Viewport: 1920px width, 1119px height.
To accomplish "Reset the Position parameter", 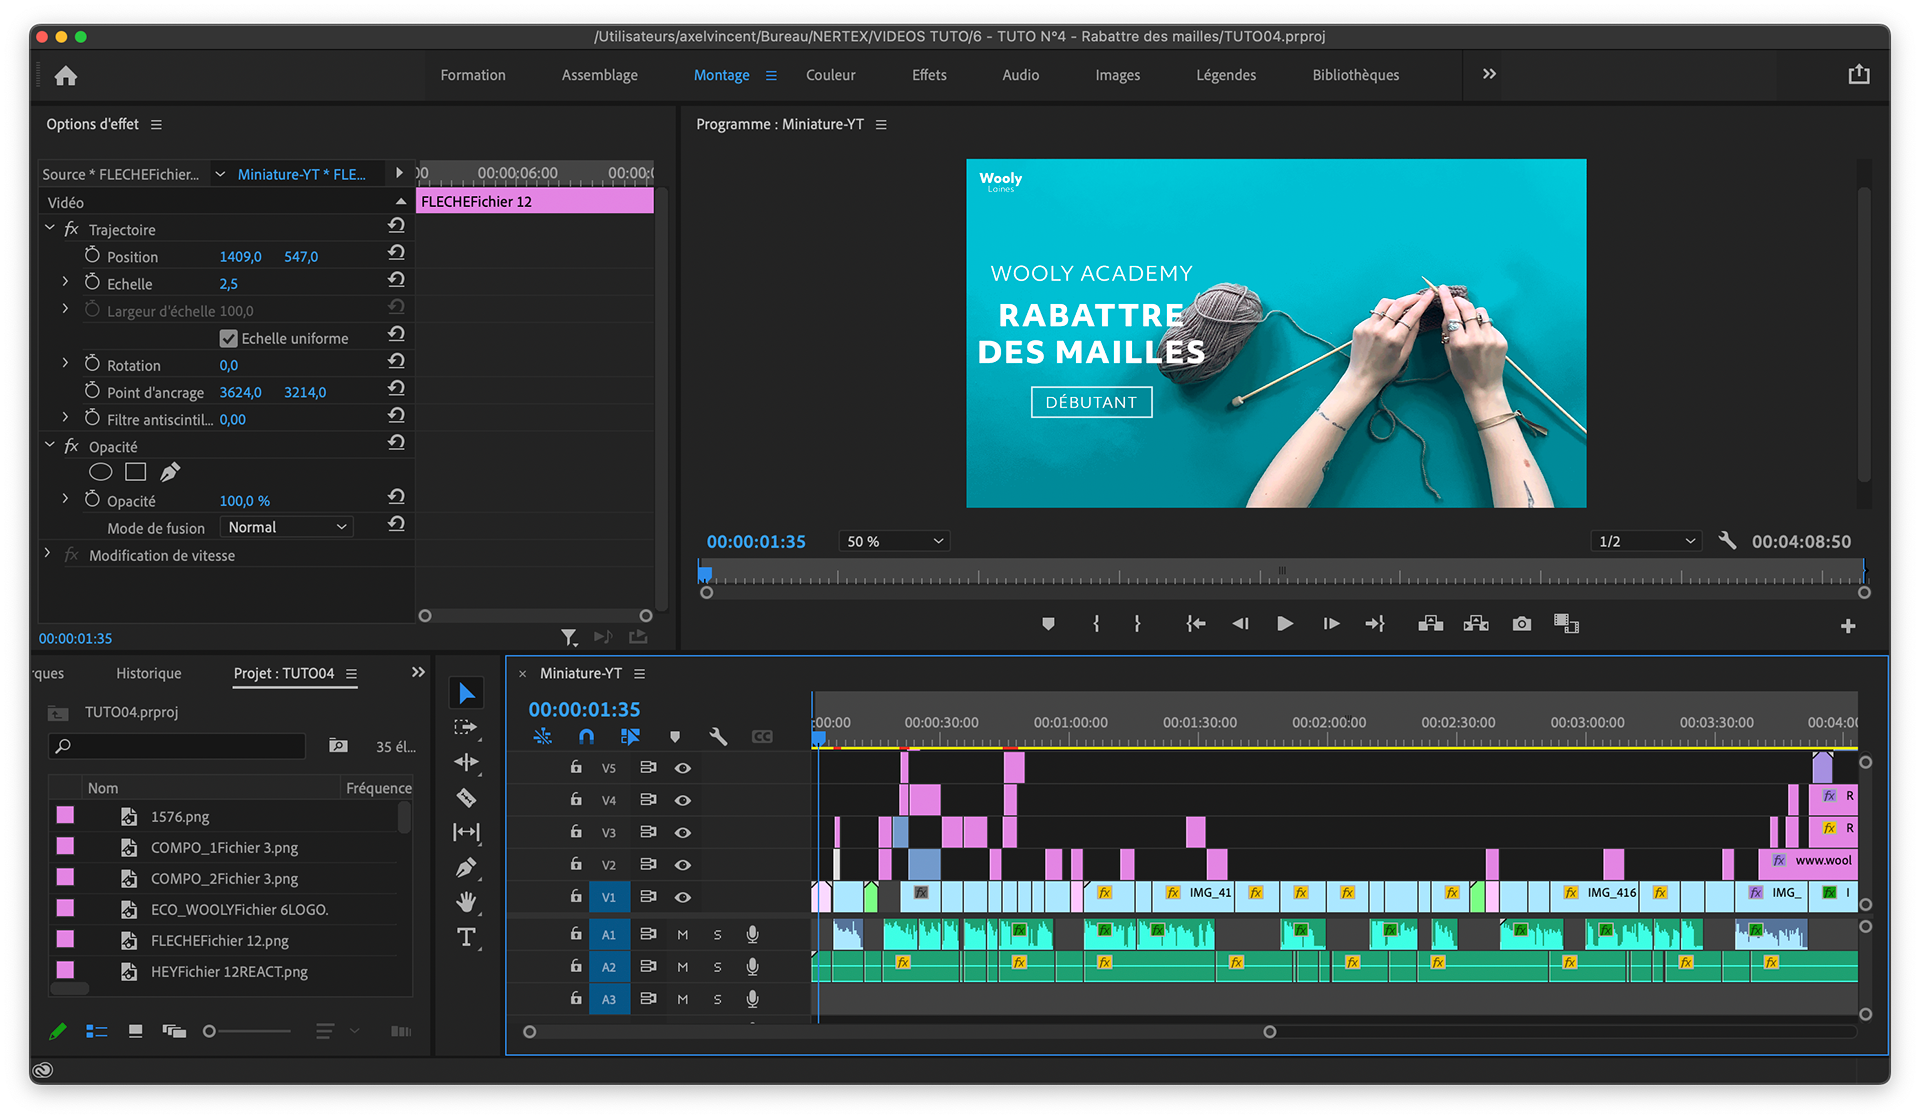I will [x=396, y=252].
